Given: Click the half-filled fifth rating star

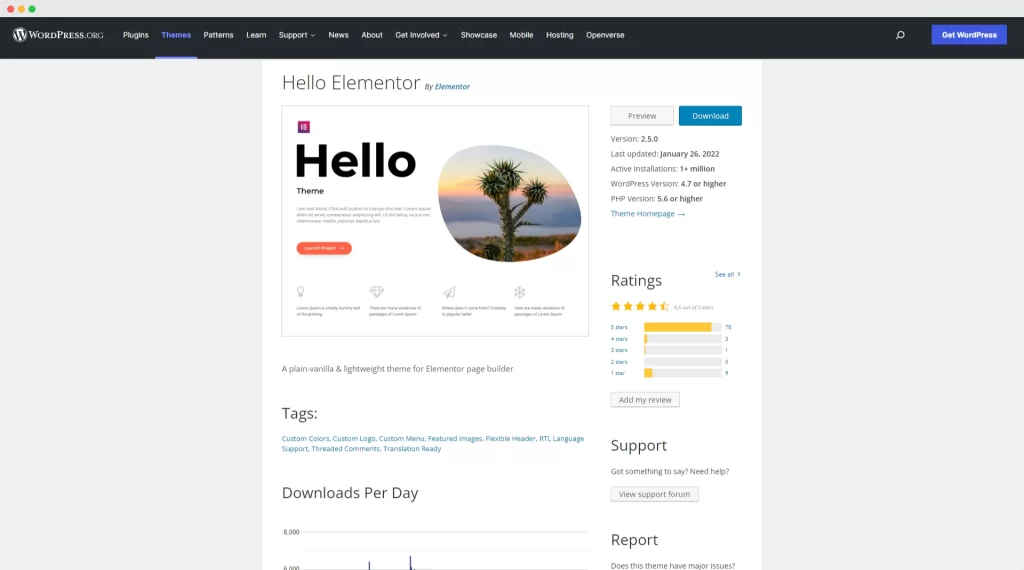Looking at the screenshot, I should pos(664,306).
